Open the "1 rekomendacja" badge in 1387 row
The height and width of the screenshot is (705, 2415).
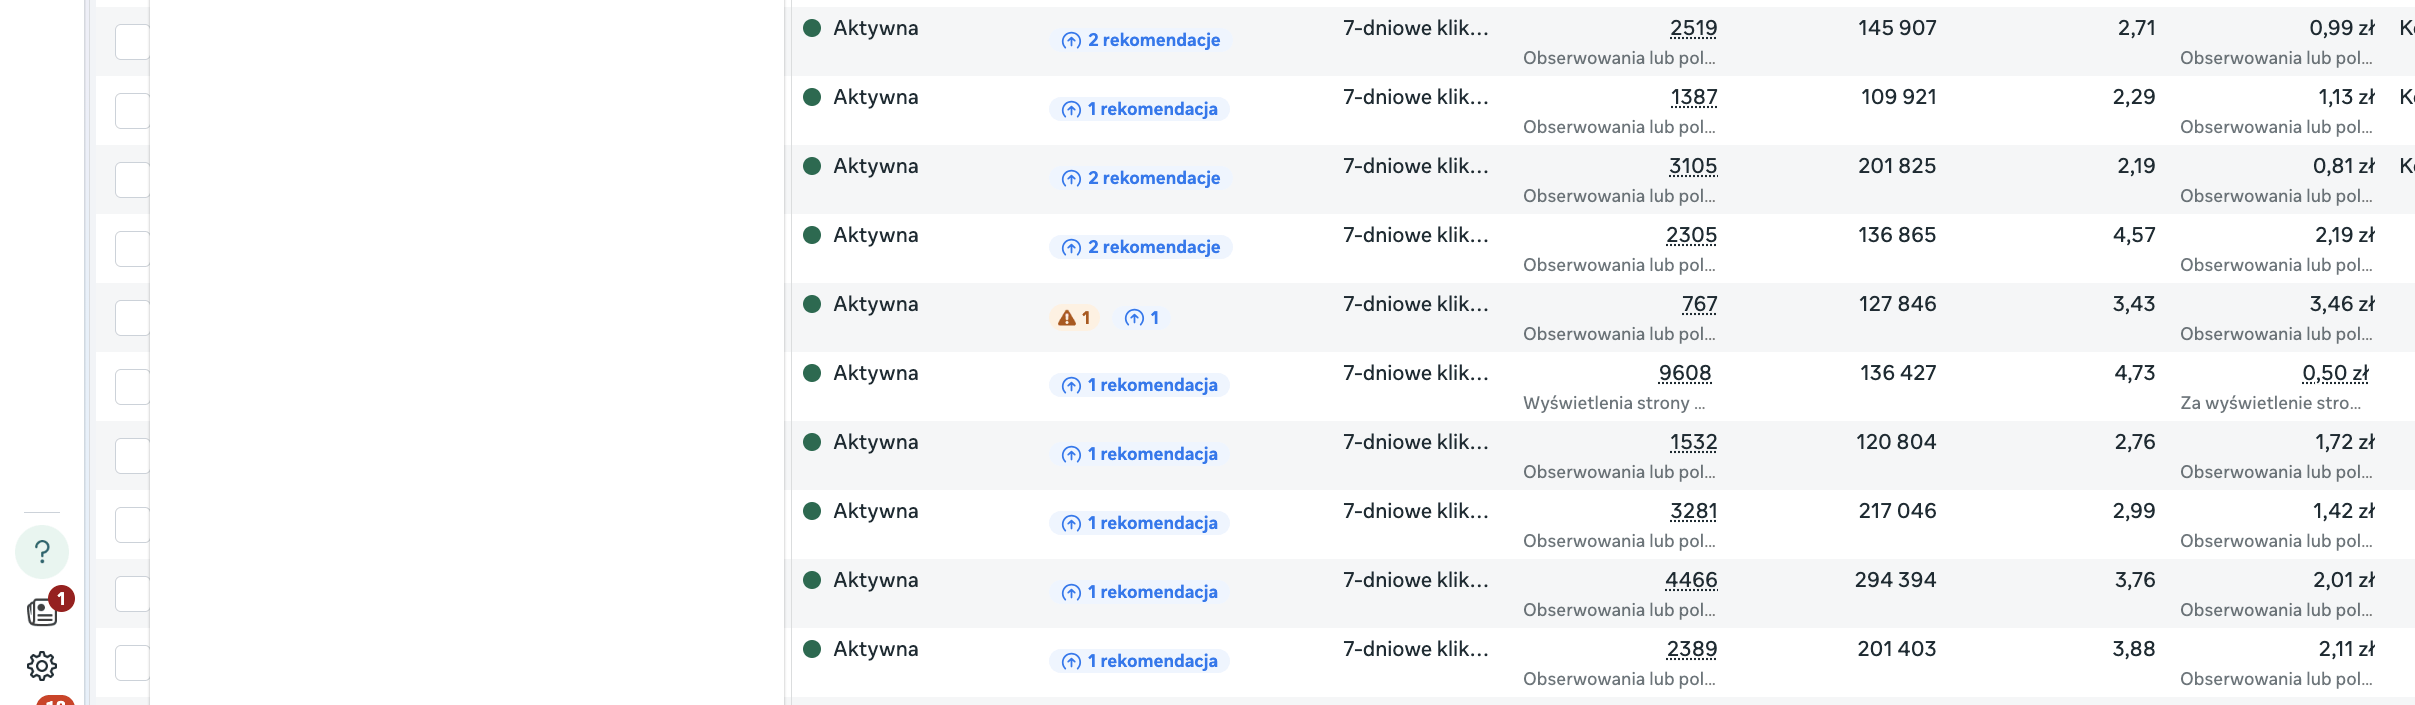pos(1140,109)
